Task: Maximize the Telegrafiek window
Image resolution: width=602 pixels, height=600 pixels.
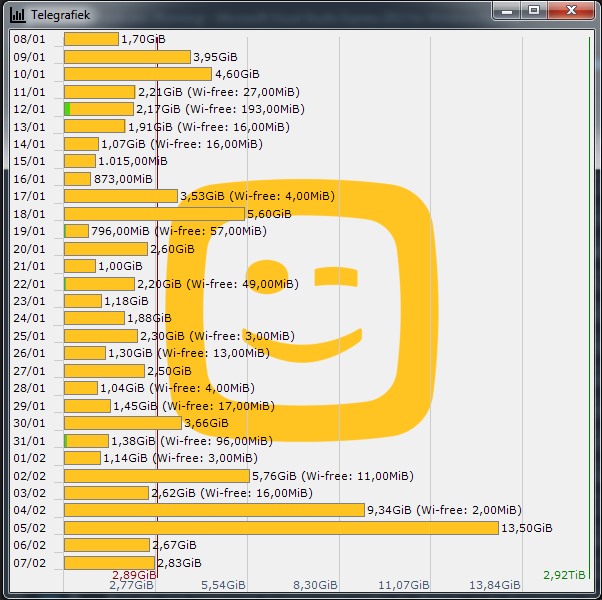Action: click(534, 10)
